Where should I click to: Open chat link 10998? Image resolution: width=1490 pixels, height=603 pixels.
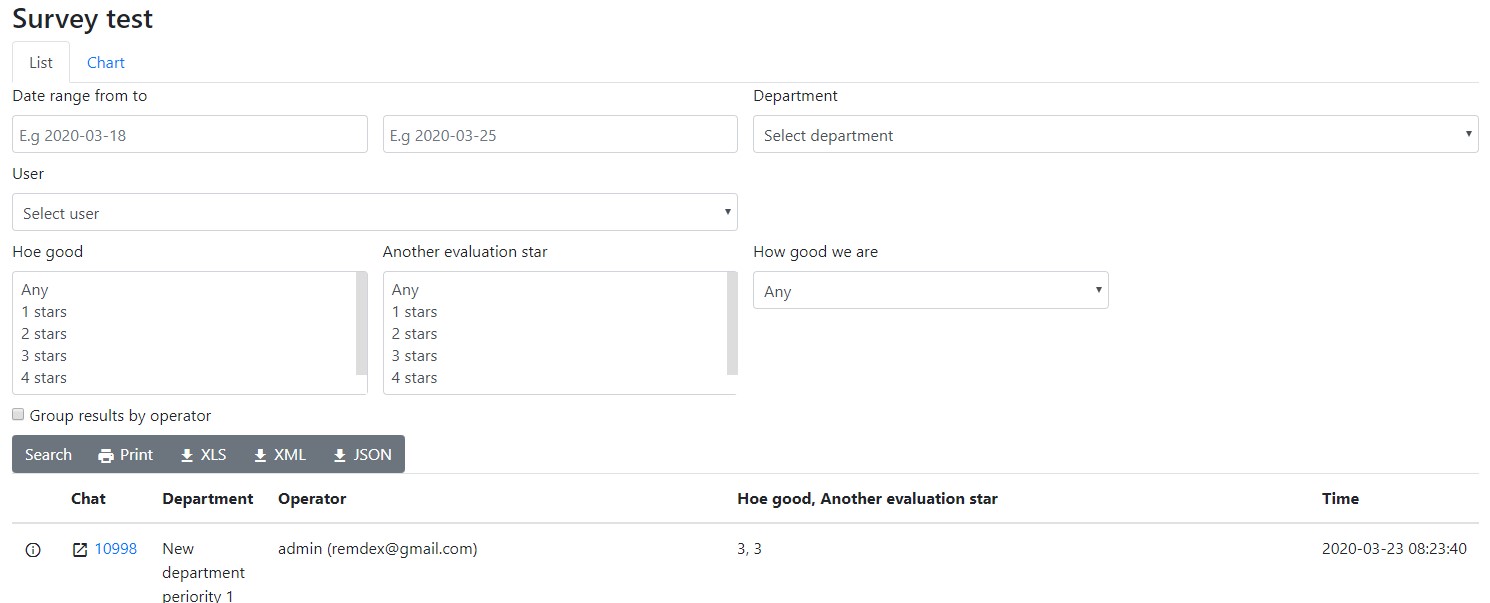[x=116, y=549]
